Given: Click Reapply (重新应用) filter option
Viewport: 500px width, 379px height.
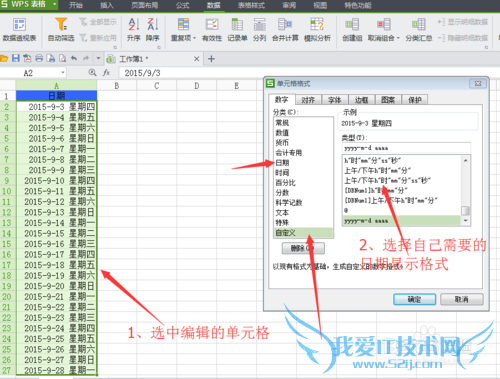Looking at the screenshot, I should point(98,38).
